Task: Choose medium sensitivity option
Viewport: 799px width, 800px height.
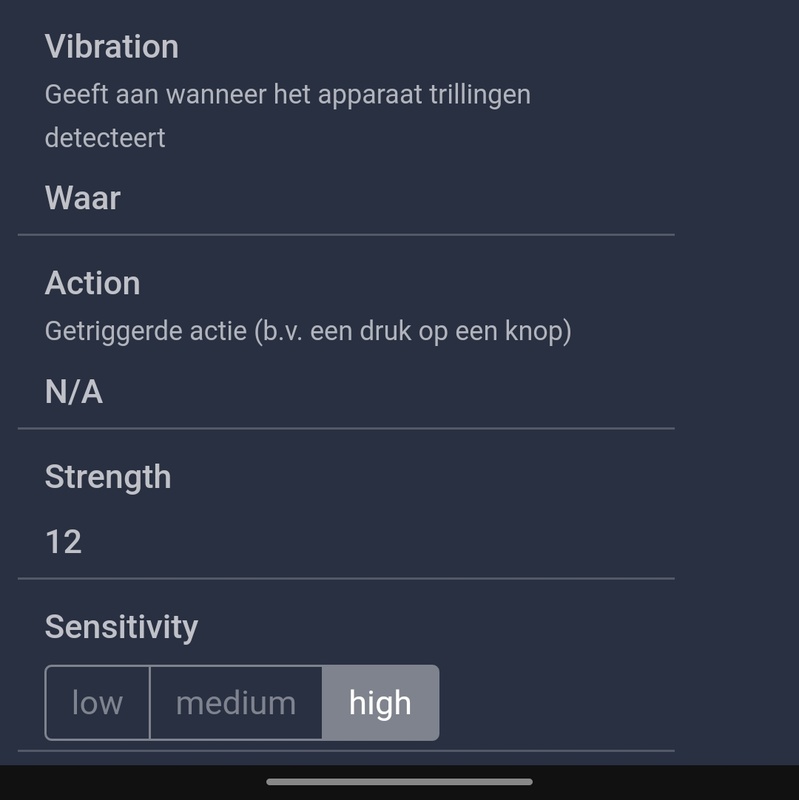Action: (x=236, y=703)
